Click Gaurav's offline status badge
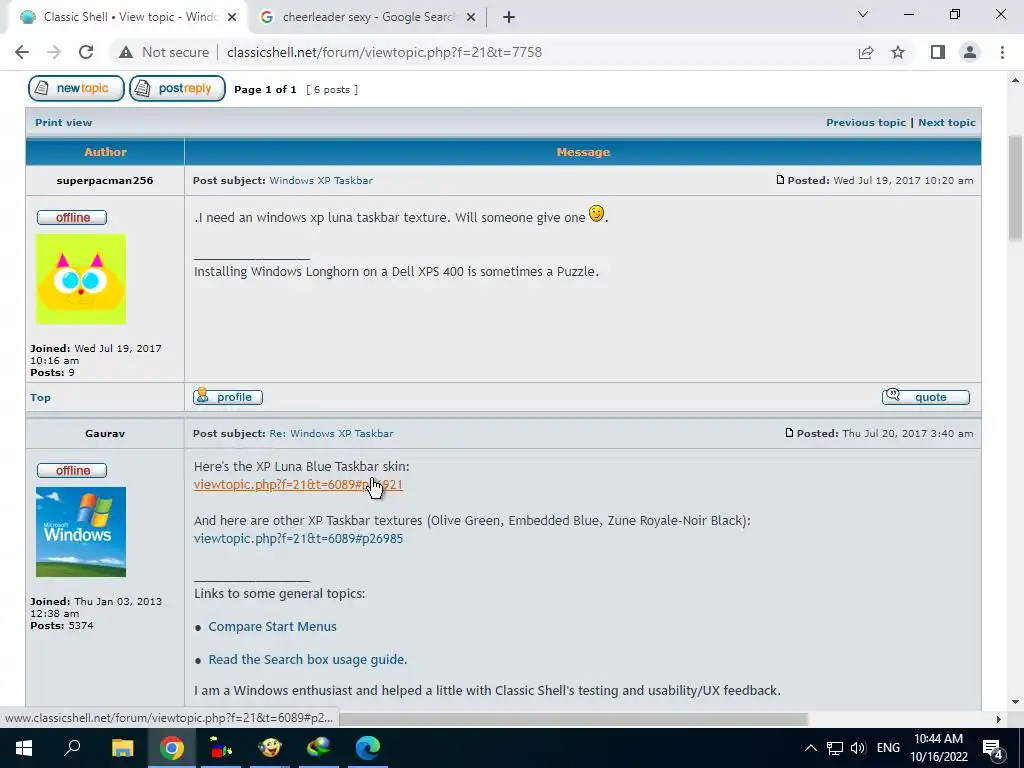 click(72, 470)
